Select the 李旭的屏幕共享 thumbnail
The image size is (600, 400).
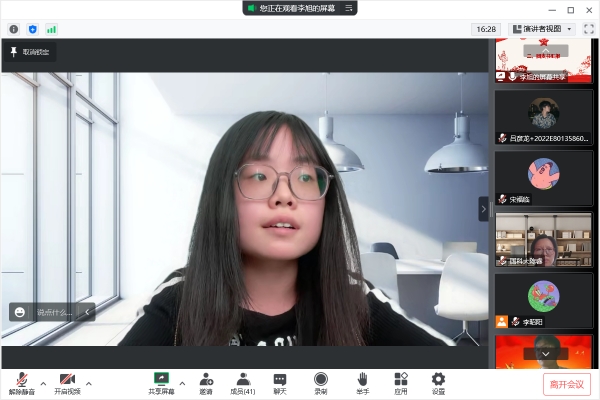(x=543, y=60)
